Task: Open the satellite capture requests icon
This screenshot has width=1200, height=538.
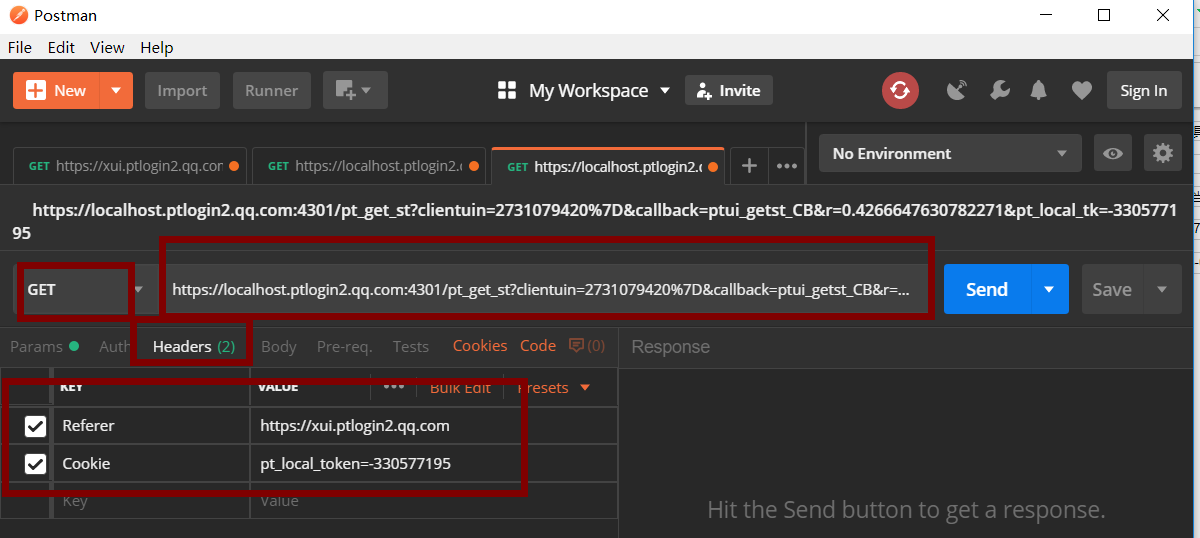Action: (x=957, y=91)
